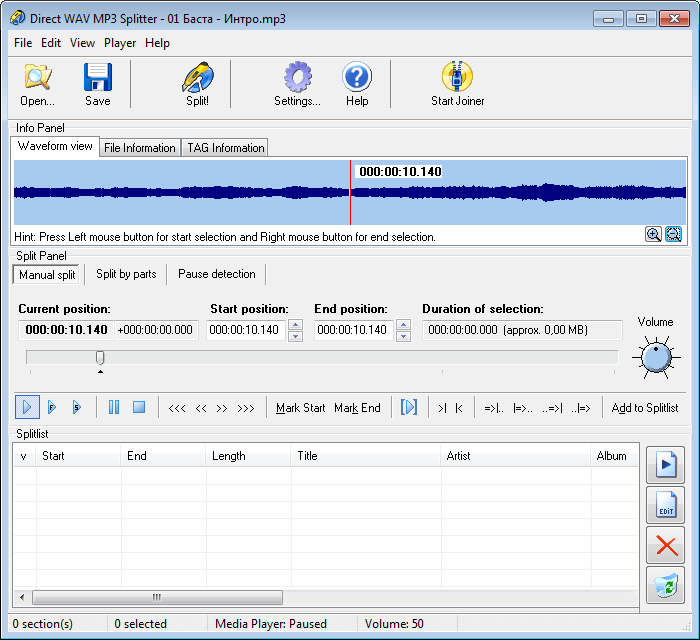Click the |=>.. navigation icon

(523, 408)
